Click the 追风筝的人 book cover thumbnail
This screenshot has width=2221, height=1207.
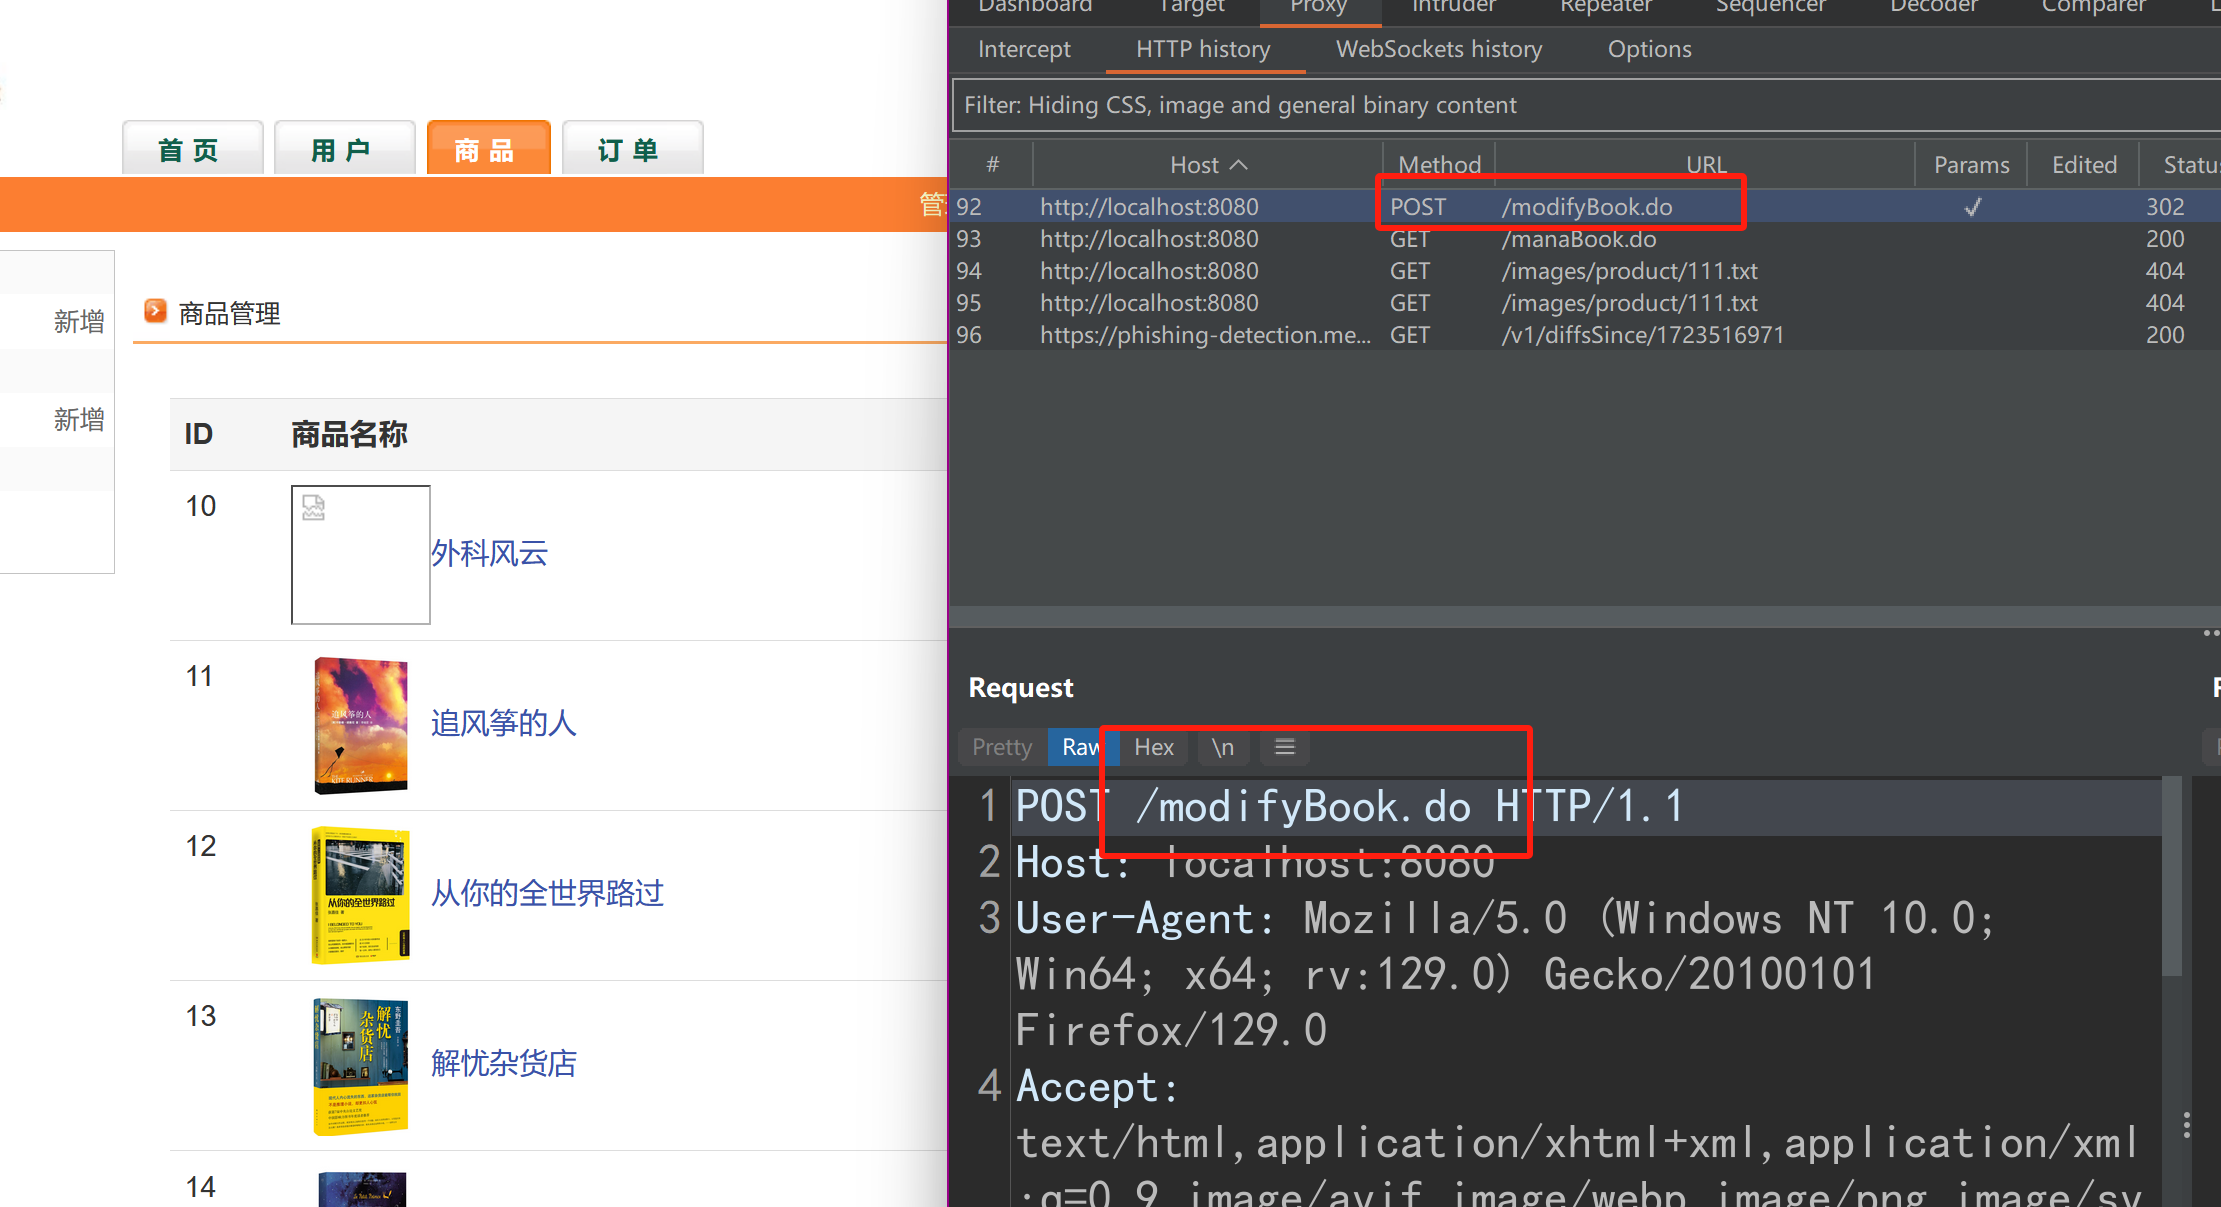(361, 725)
